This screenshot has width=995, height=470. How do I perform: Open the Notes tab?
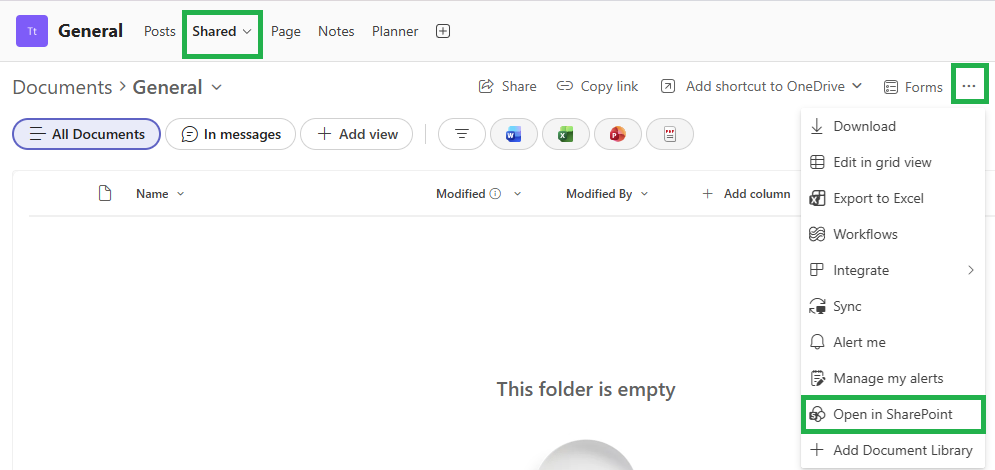(x=336, y=31)
